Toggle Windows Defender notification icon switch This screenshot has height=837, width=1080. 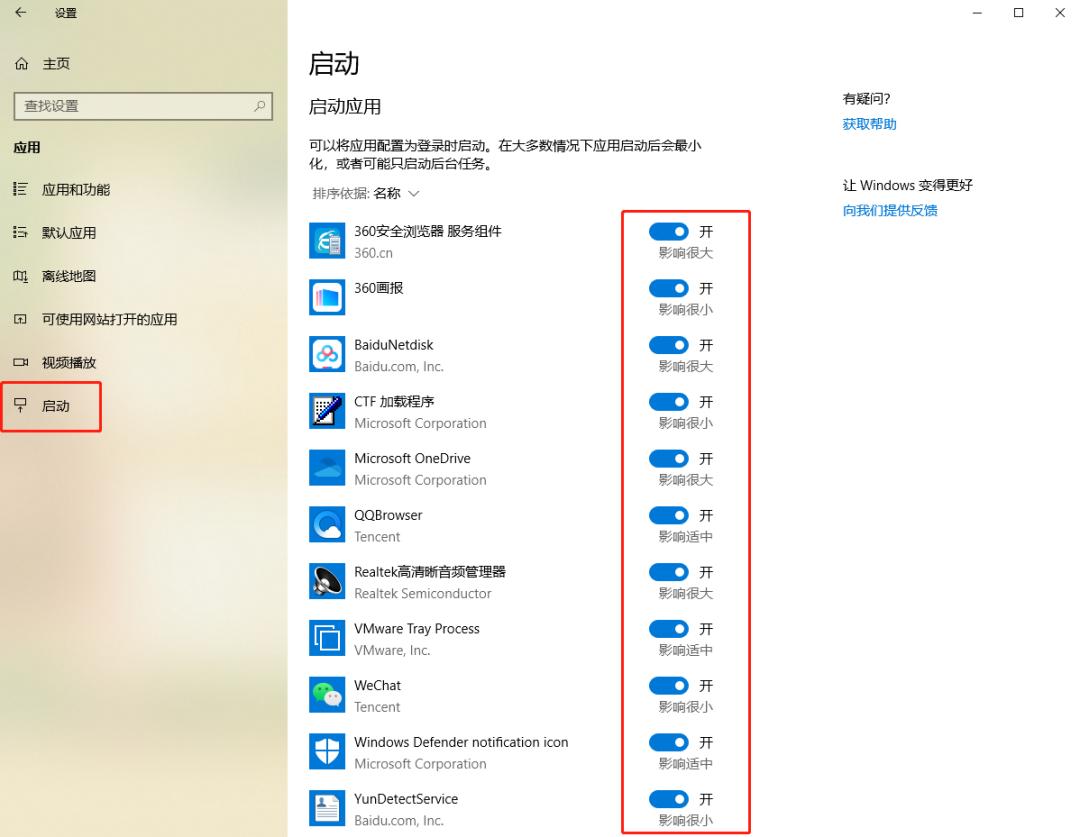click(x=669, y=743)
